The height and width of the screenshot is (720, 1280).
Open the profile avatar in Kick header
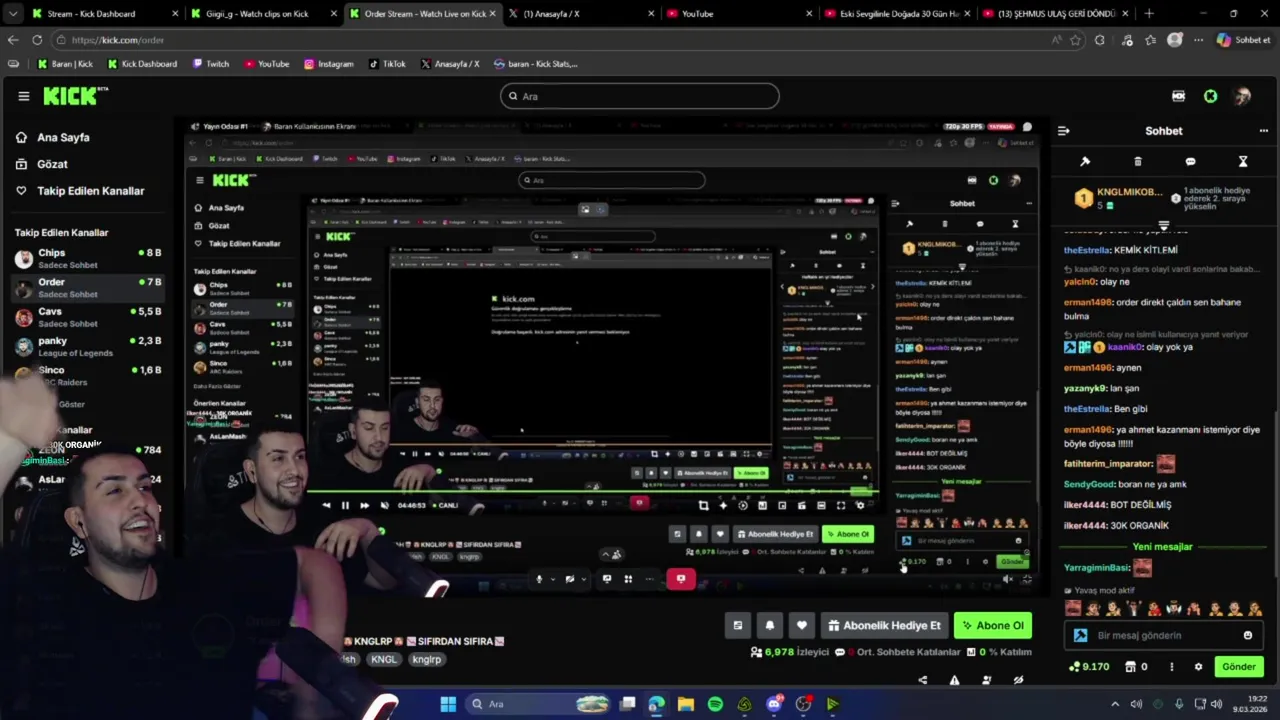(x=1242, y=96)
